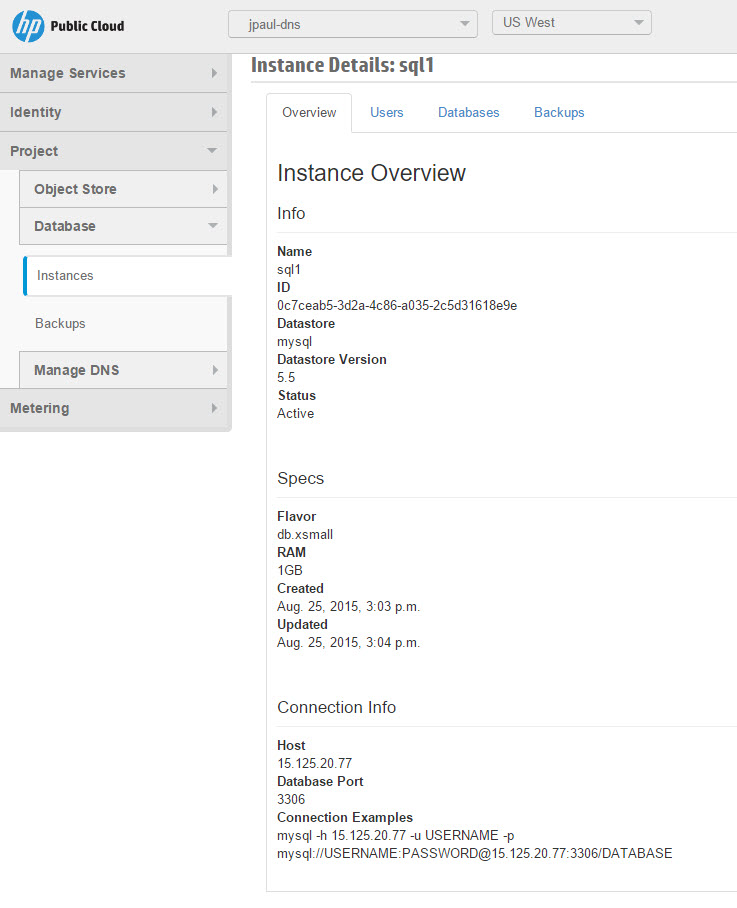Switch to the Databases tab
Screen dimensions: 737x908
point(468,112)
